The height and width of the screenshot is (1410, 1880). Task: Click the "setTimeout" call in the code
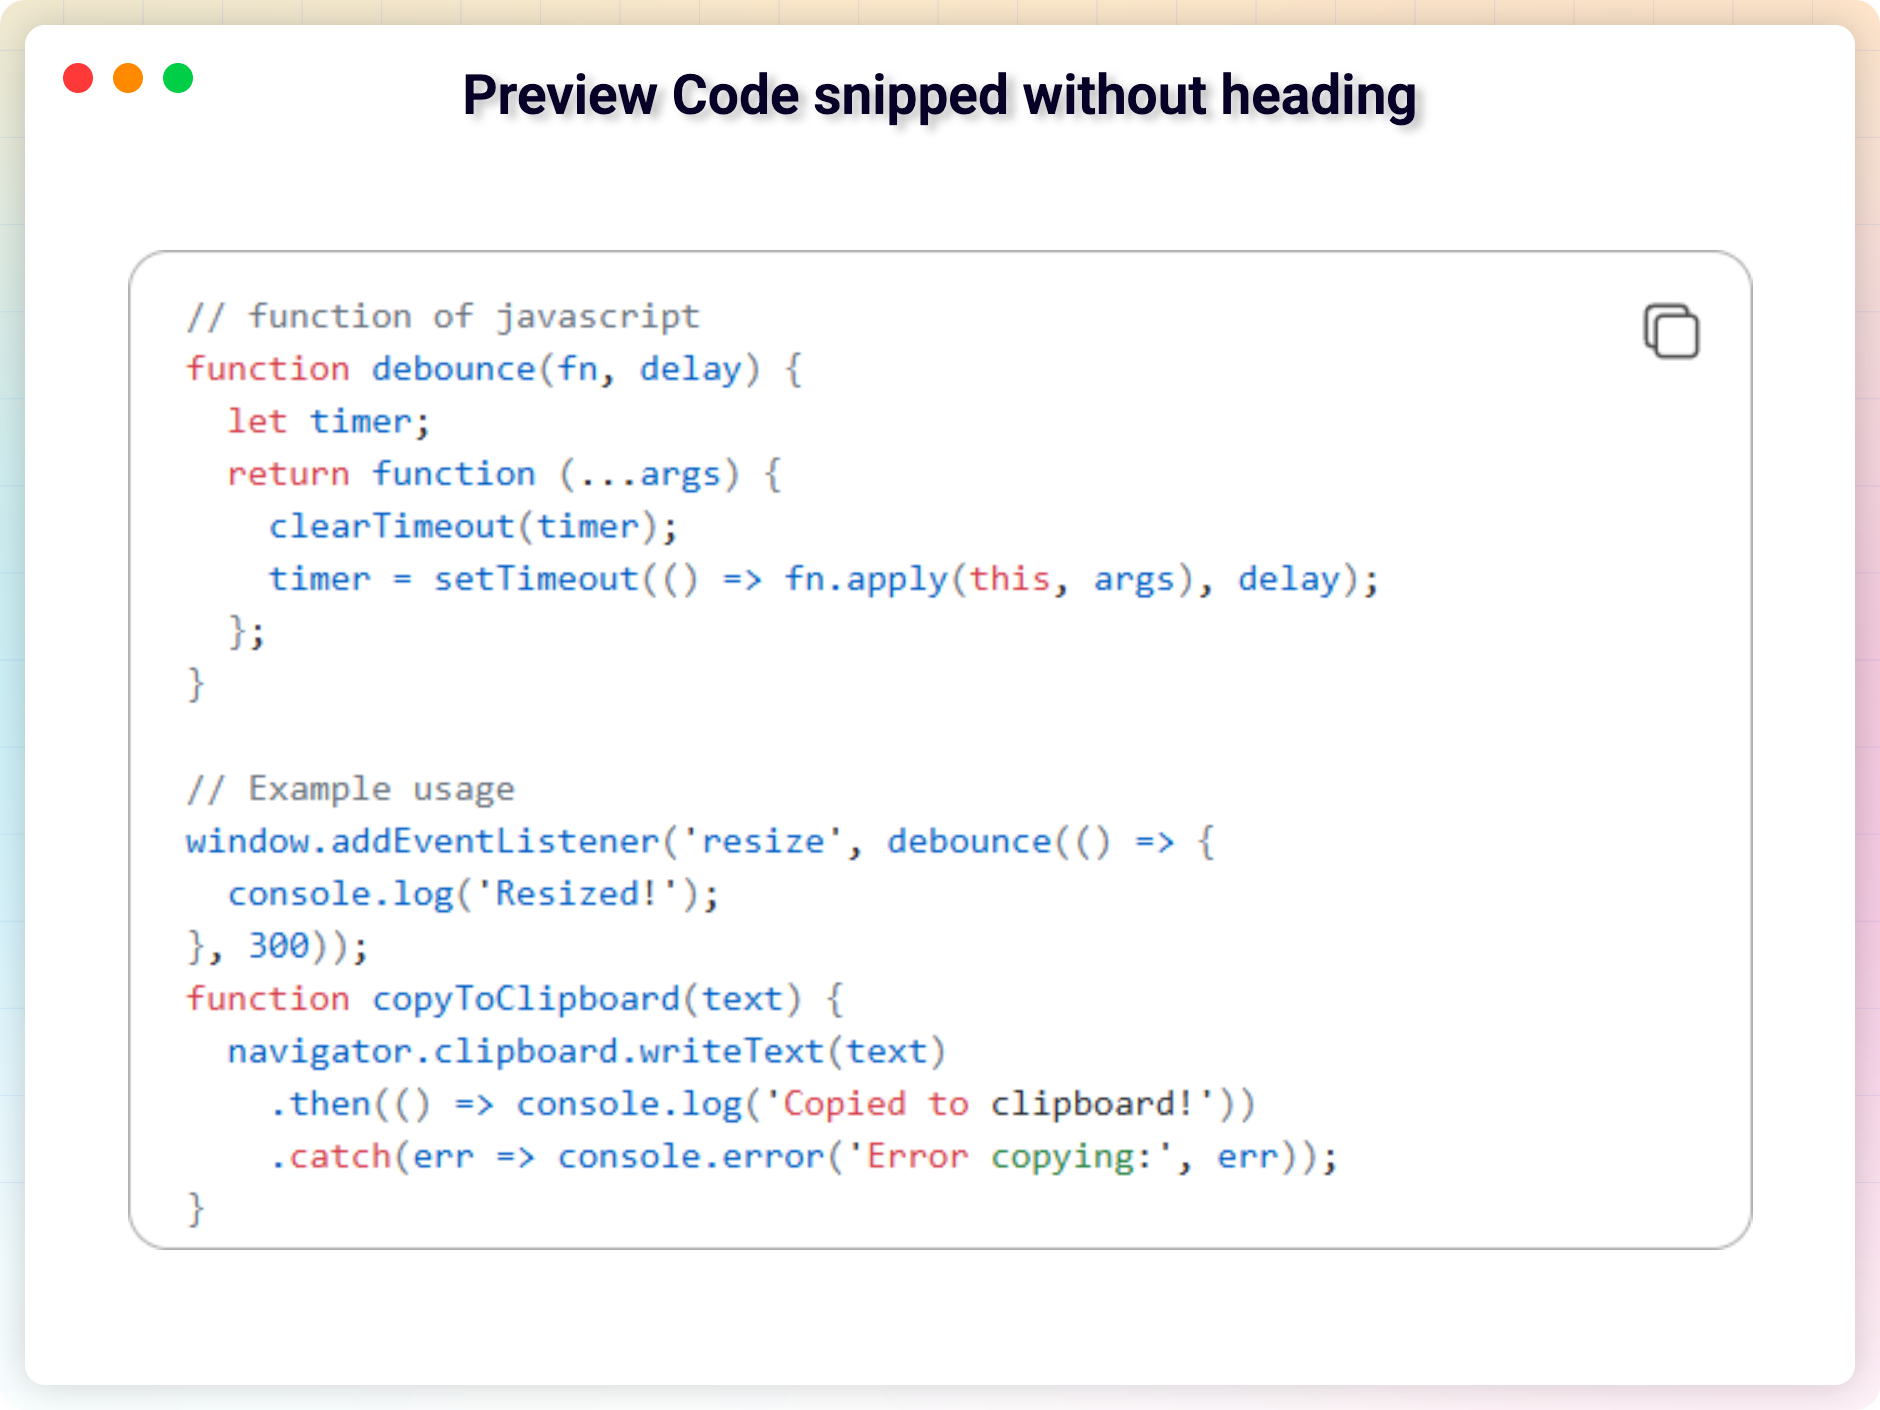tap(535, 579)
